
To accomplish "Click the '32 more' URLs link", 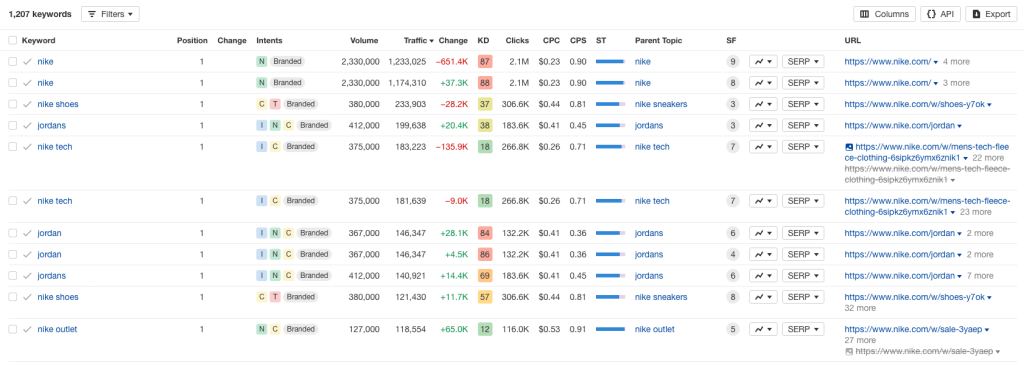I will 860,308.
